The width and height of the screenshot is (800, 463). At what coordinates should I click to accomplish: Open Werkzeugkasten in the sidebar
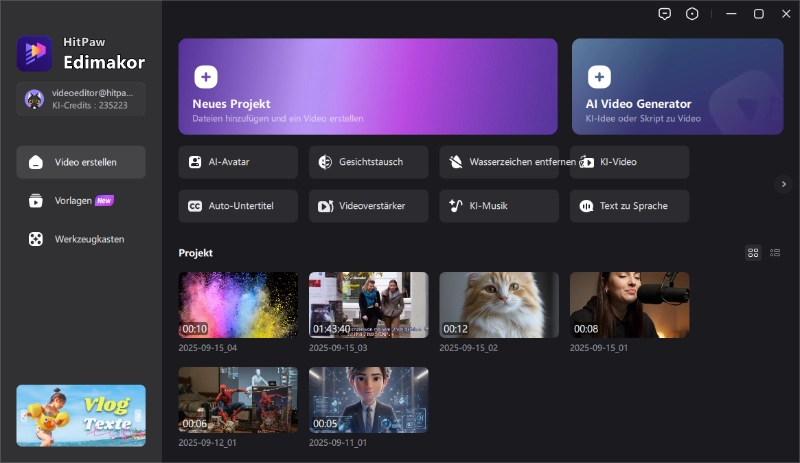[81, 239]
